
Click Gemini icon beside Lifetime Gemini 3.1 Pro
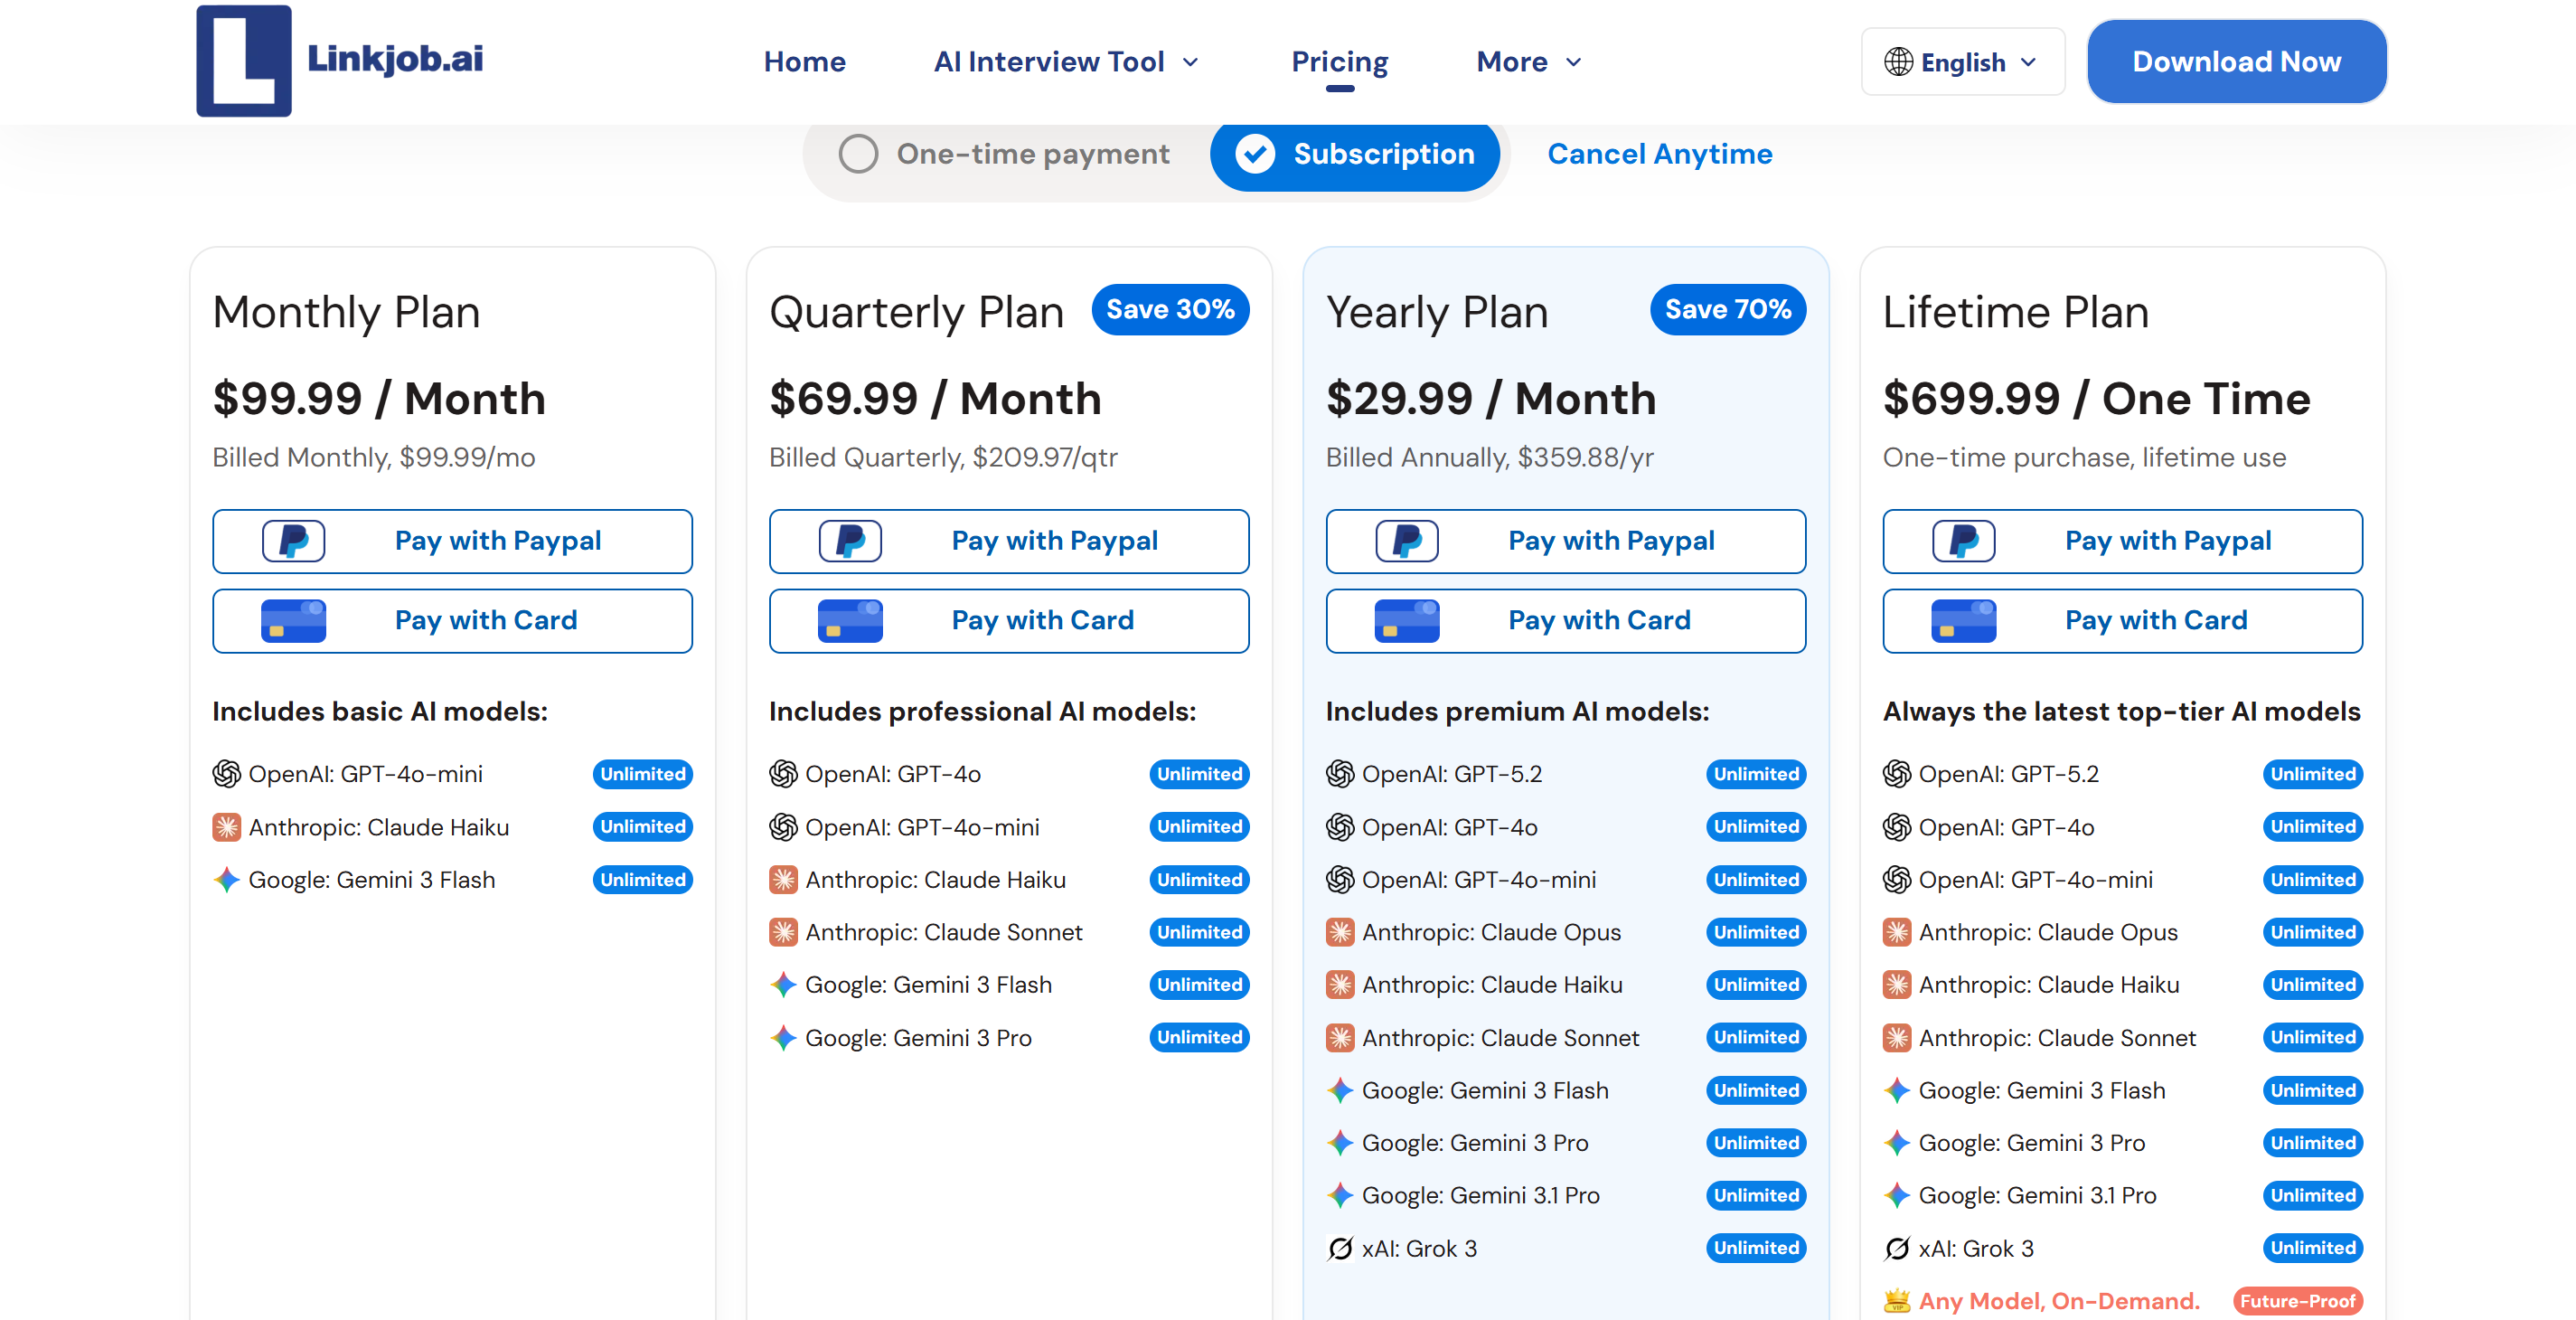(1898, 1195)
